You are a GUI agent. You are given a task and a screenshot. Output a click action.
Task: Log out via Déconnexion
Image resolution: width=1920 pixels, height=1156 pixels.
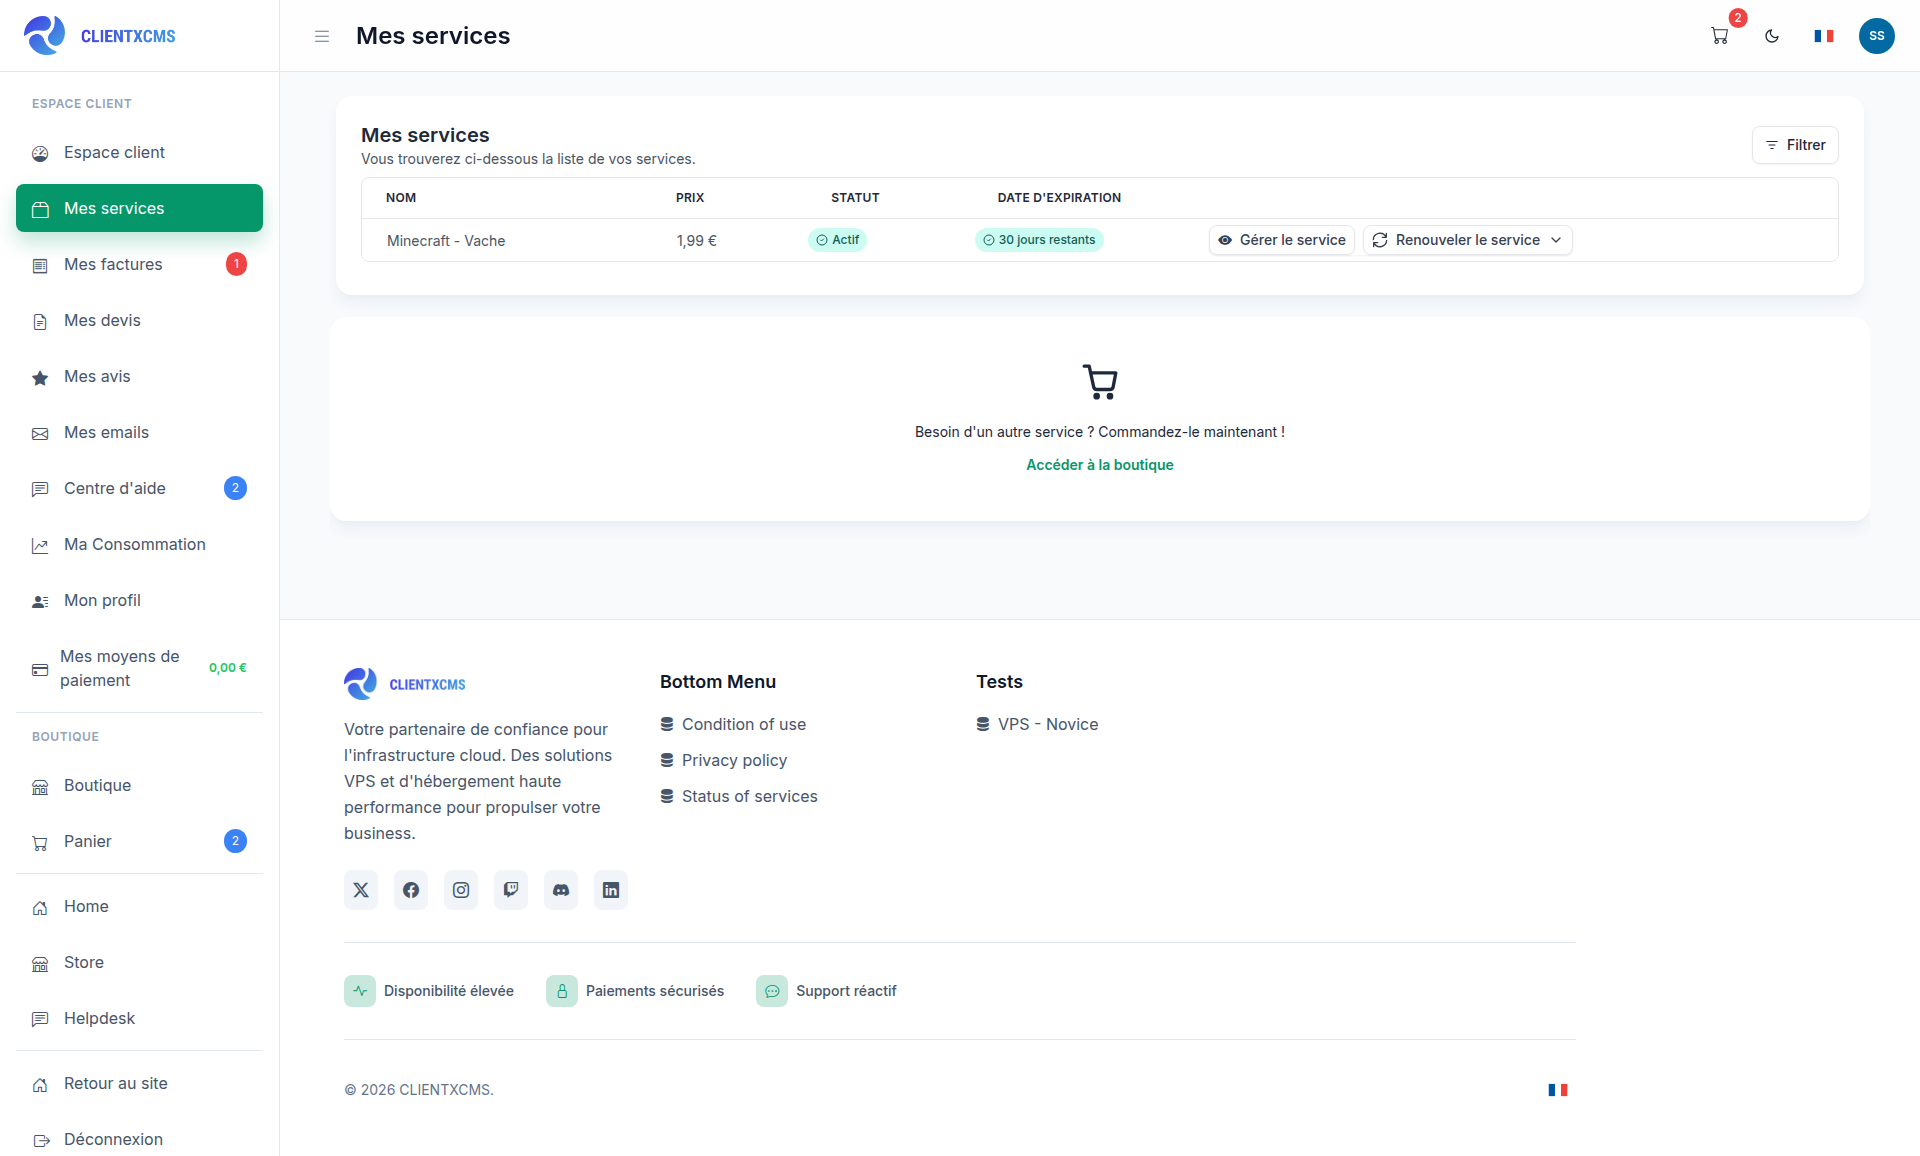(x=140, y=1139)
